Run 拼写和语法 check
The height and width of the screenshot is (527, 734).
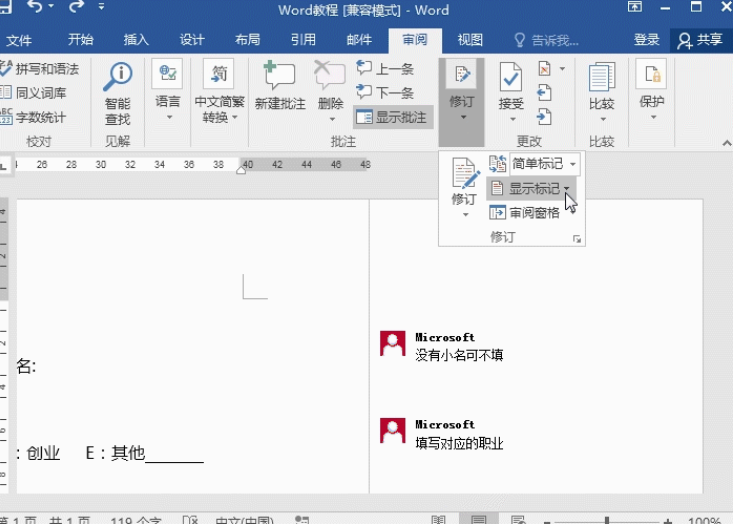pos(40,69)
